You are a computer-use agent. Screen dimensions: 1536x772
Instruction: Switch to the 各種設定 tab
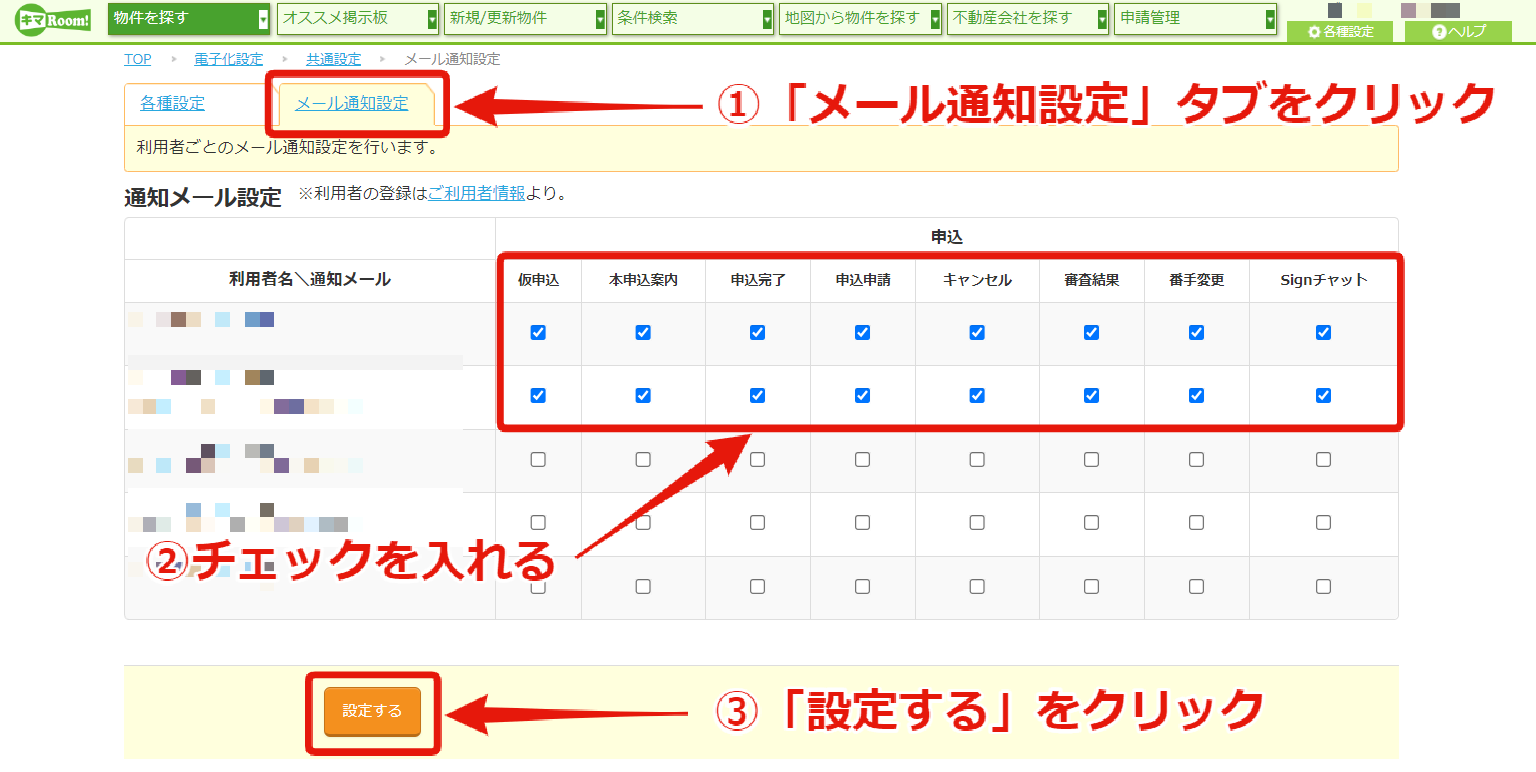pyautogui.click(x=172, y=103)
